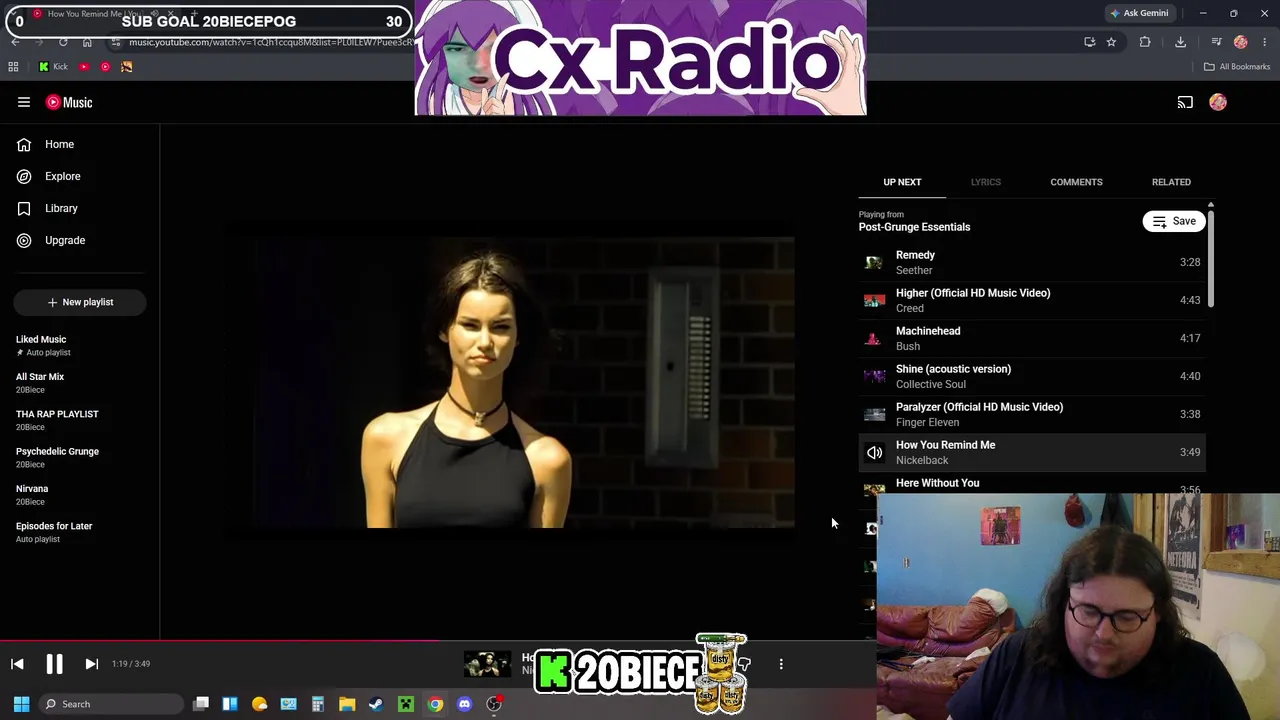
Task: Click the Chrome address bar URL
Action: 270,42
